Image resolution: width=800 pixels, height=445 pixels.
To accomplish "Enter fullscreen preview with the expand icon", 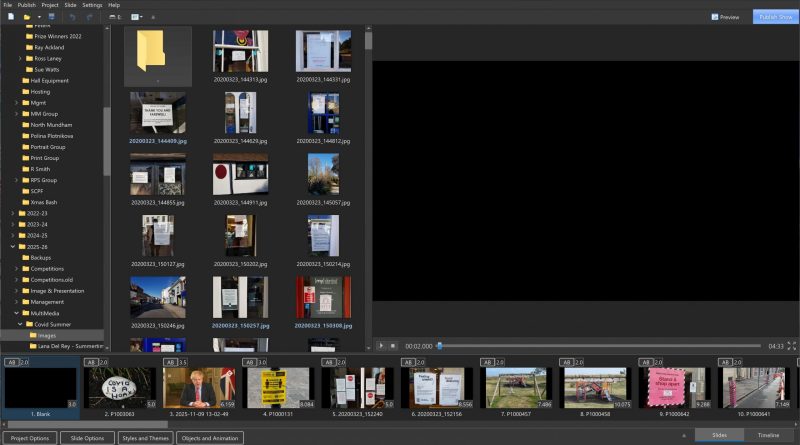I will click(792, 345).
